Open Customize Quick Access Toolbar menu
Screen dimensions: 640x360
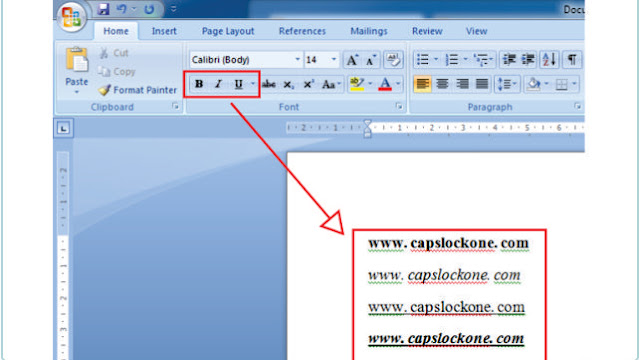173,9
